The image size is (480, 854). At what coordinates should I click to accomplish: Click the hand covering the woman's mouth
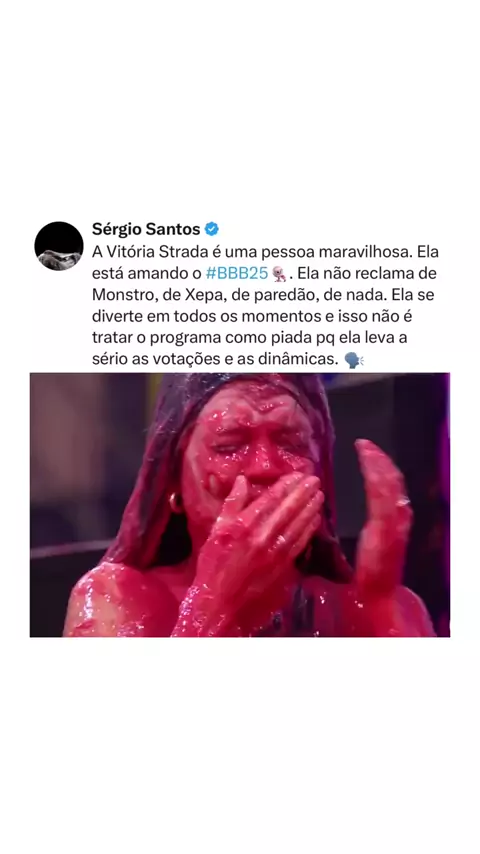262,523
